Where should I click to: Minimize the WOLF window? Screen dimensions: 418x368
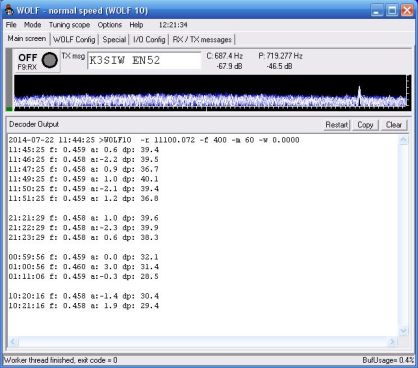tap(377, 10)
